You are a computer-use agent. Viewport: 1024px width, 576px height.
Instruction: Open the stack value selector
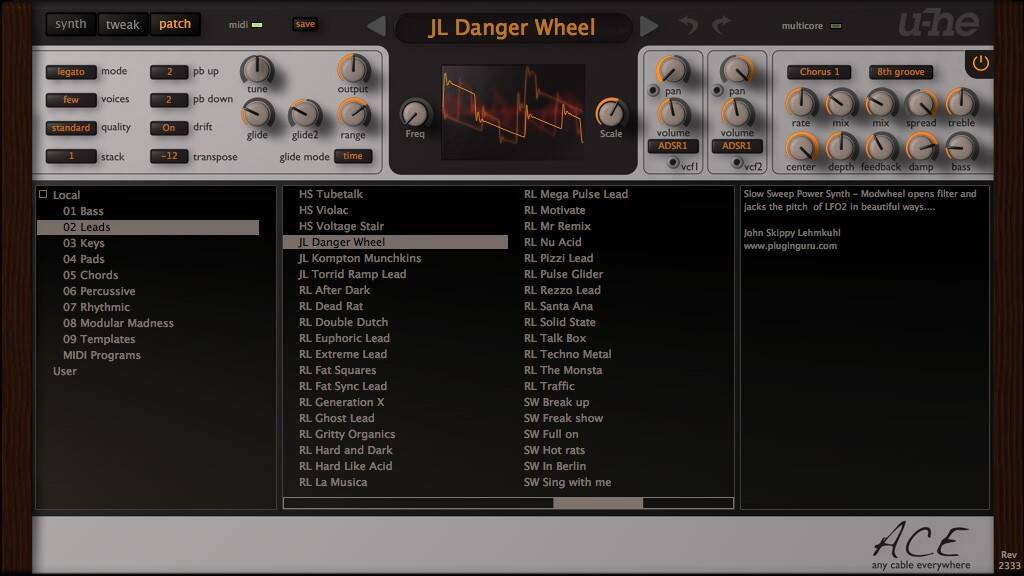(71, 156)
